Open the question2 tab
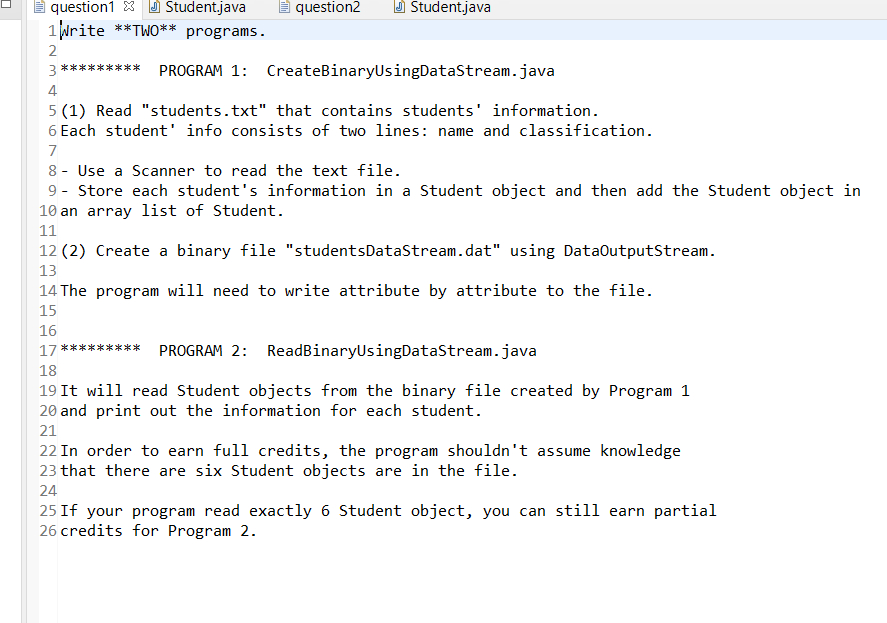This screenshot has height=623, width=887. pos(327,7)
